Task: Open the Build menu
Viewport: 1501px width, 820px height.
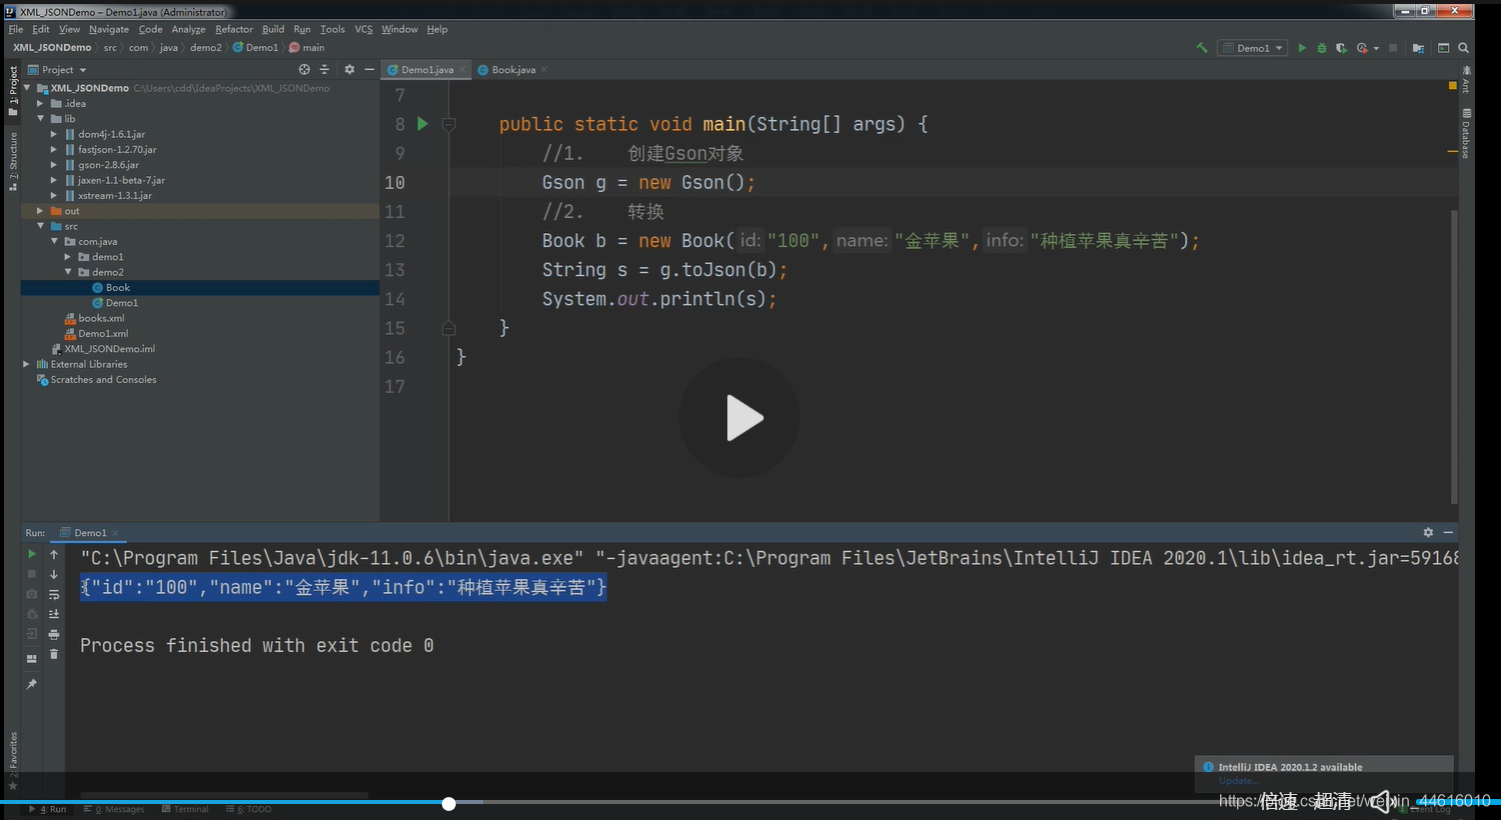Action: (x=273, y=29)
